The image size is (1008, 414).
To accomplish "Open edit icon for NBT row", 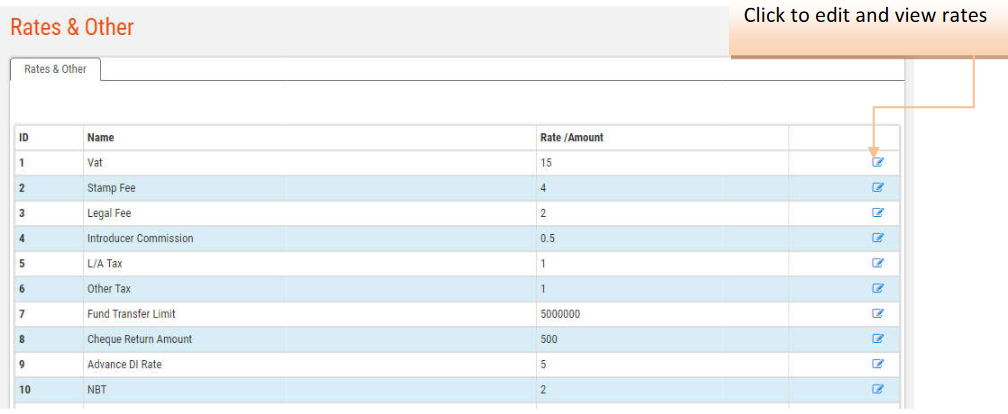I will tap(878, 389).
